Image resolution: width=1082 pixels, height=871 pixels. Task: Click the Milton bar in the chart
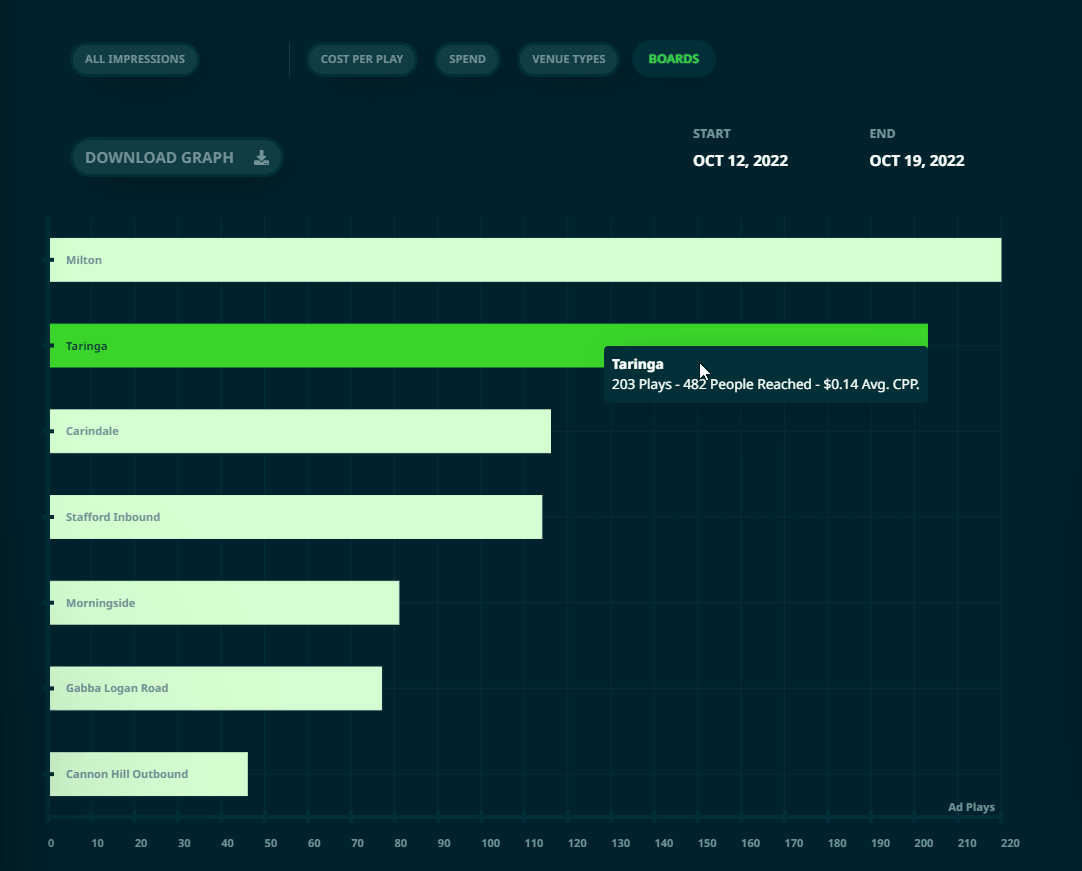(x=525, y=260)
